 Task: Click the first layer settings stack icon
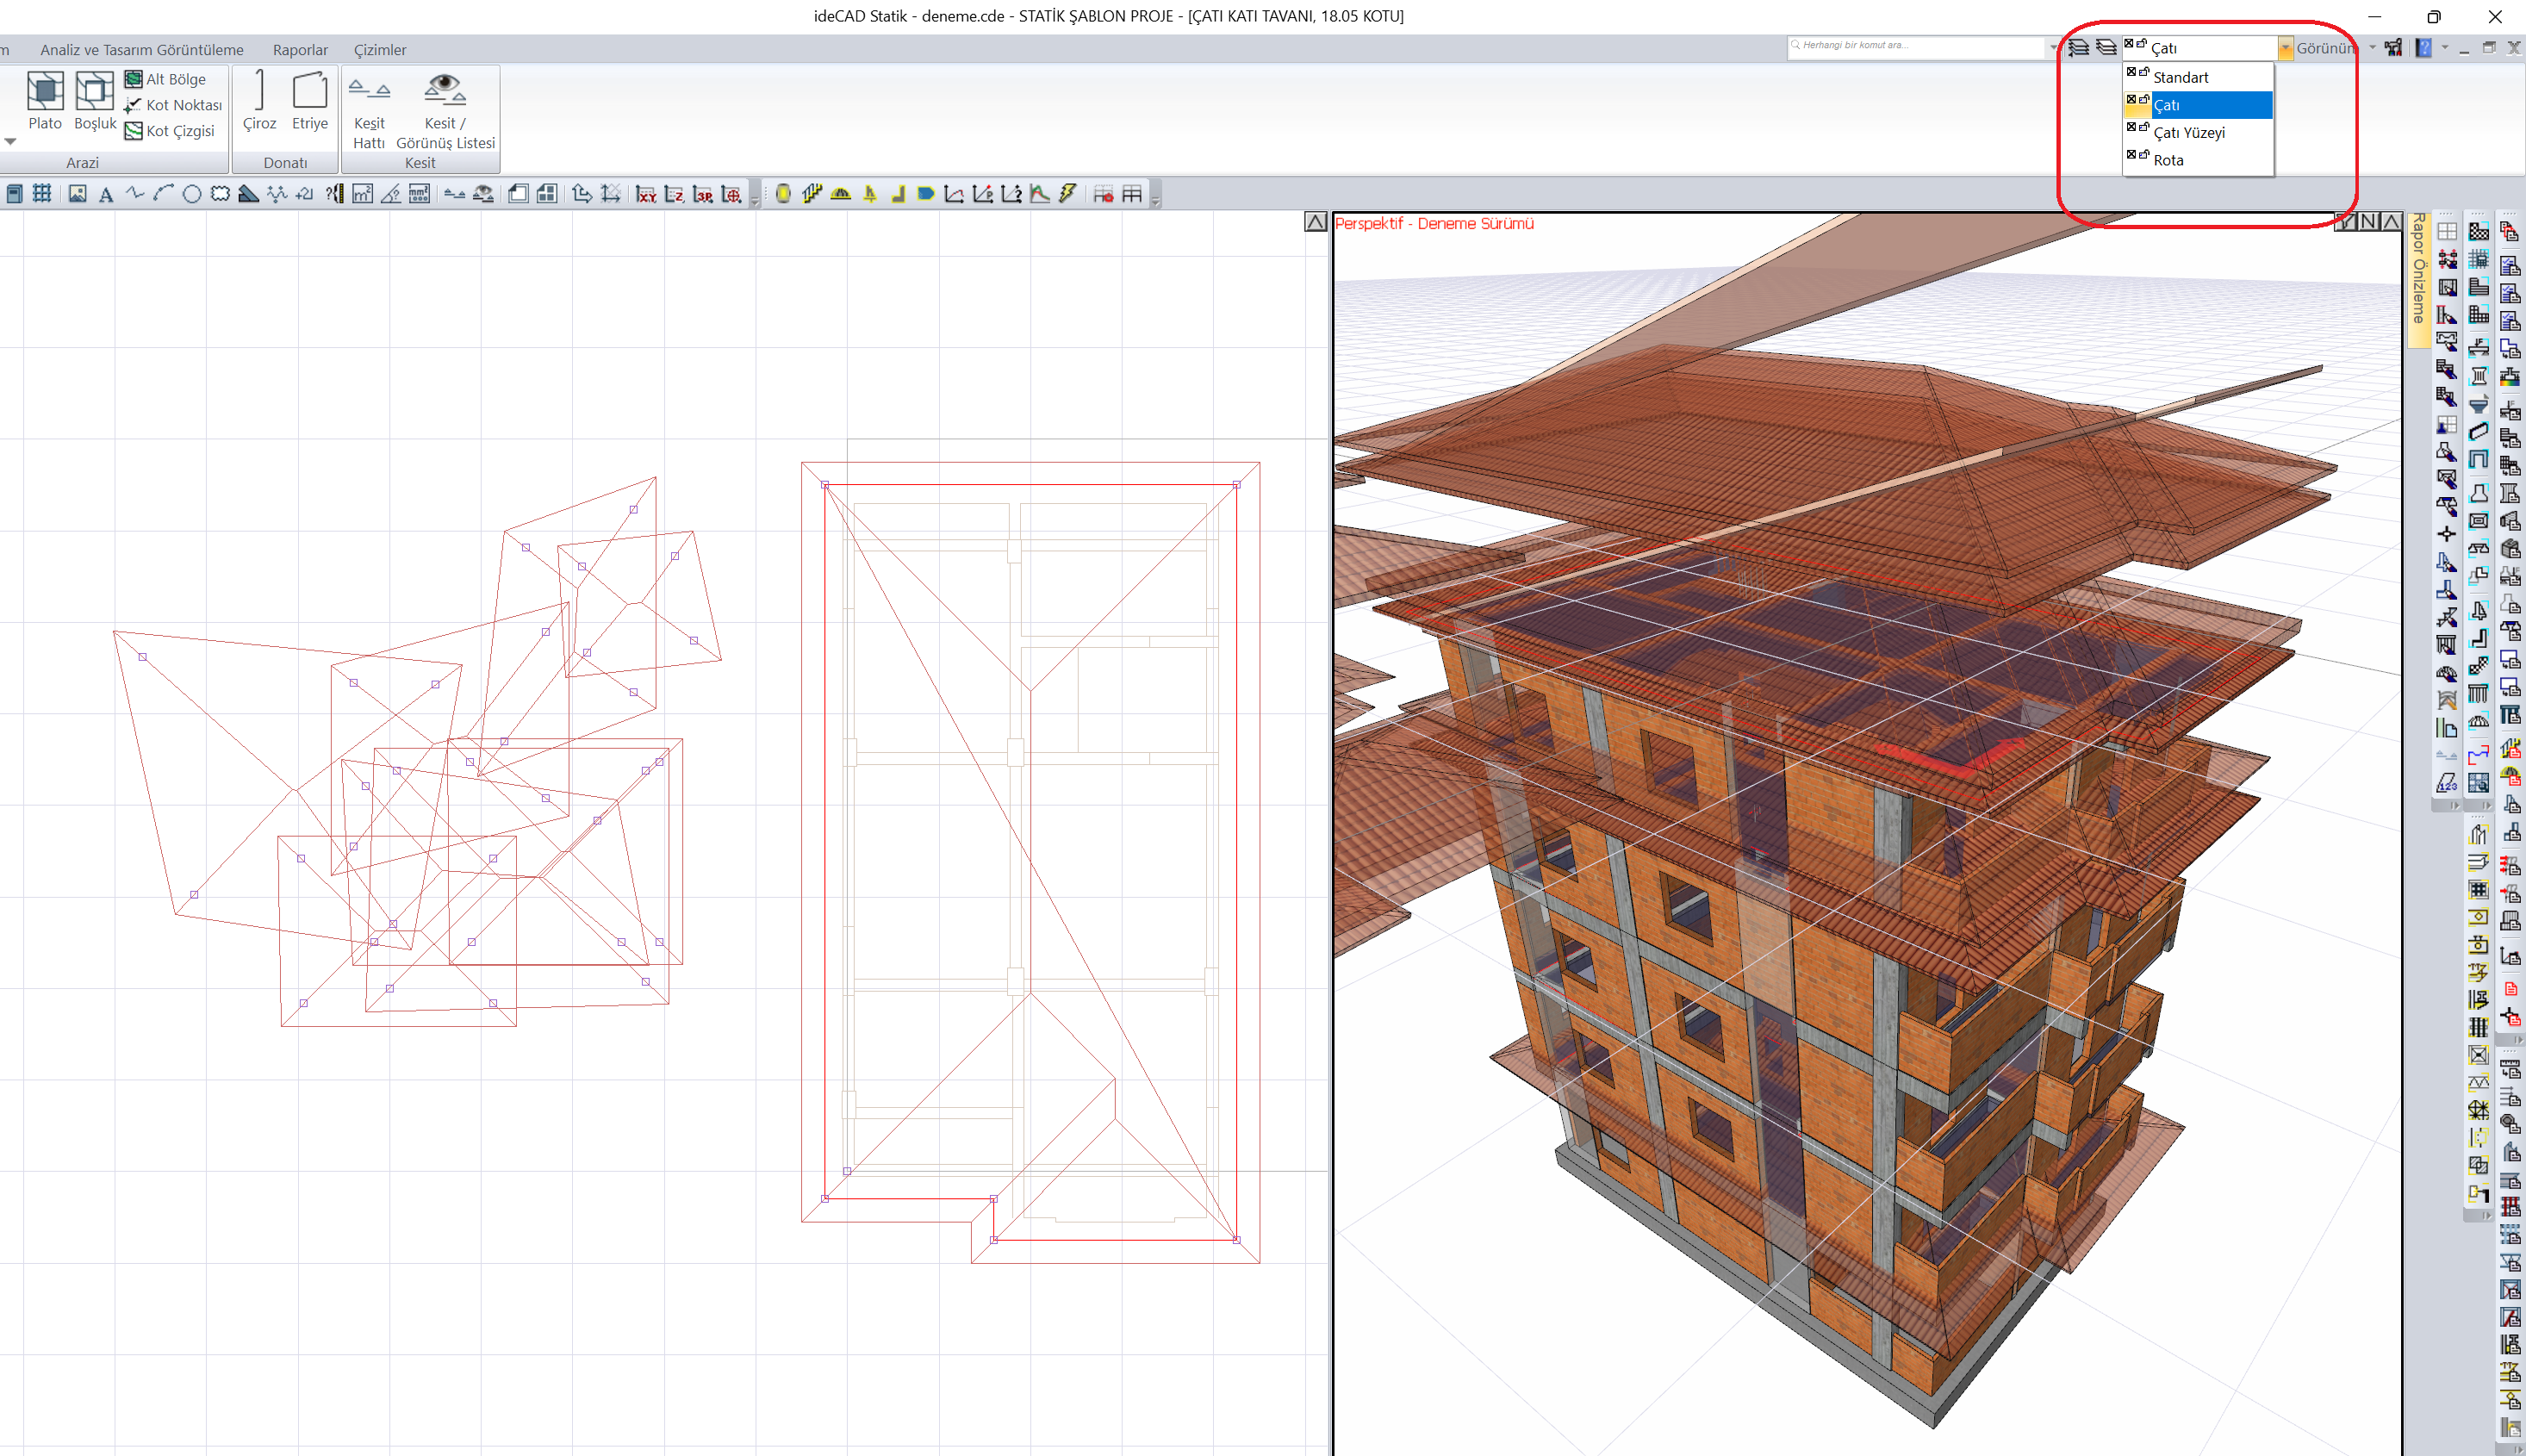pyautogui.click(x=2078, y=48)
